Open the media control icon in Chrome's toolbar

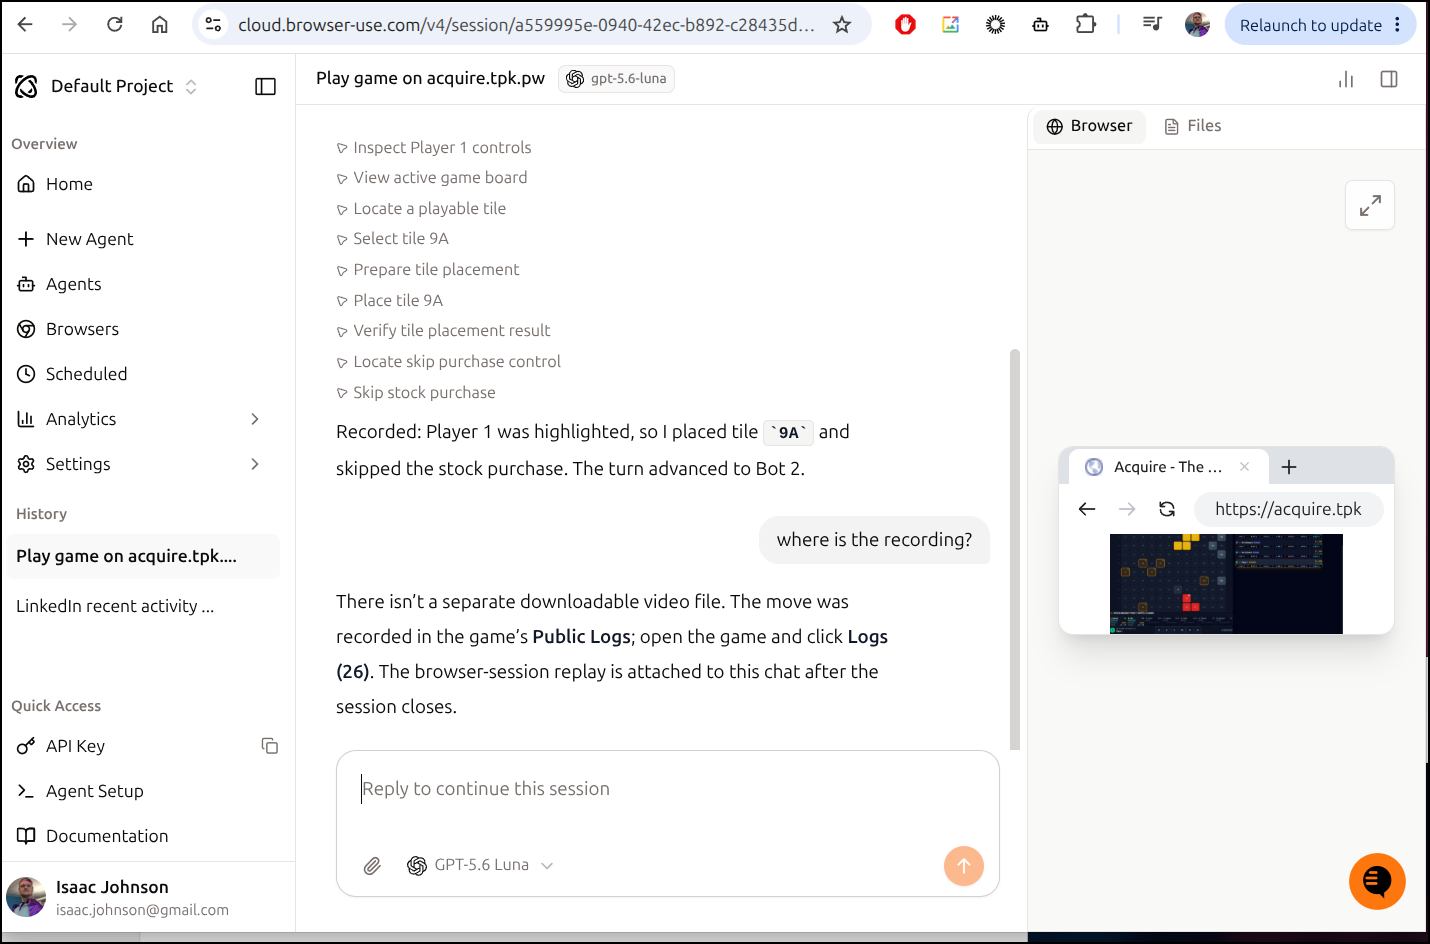1152,25
